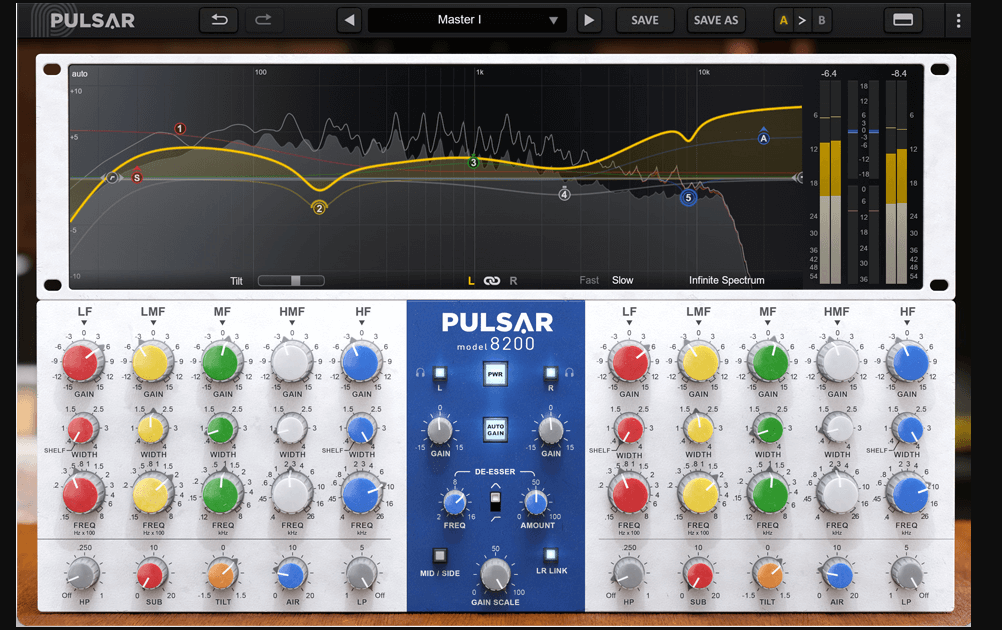Toggle the LR LINK button
The width and height of the screenshot is (1002, 630).
(x=550, y=554)
